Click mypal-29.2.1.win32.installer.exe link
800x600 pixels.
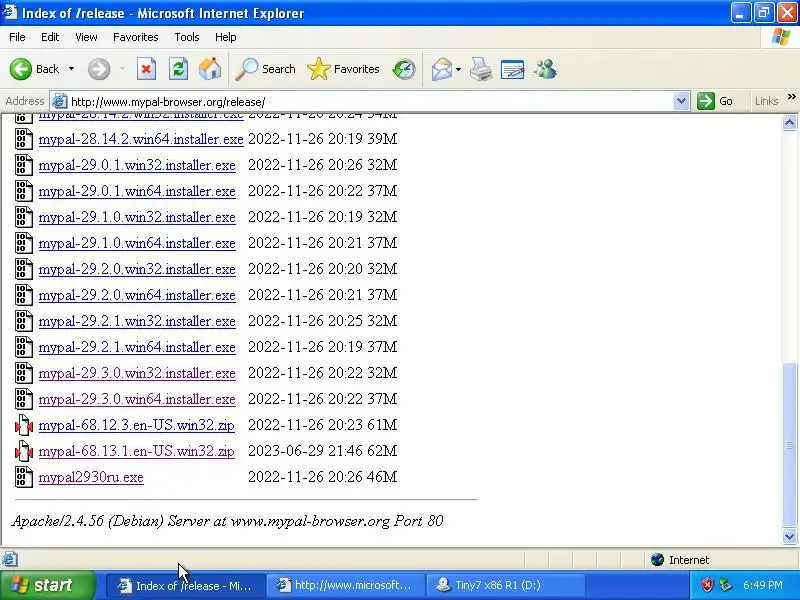click(x=137, y=321)
